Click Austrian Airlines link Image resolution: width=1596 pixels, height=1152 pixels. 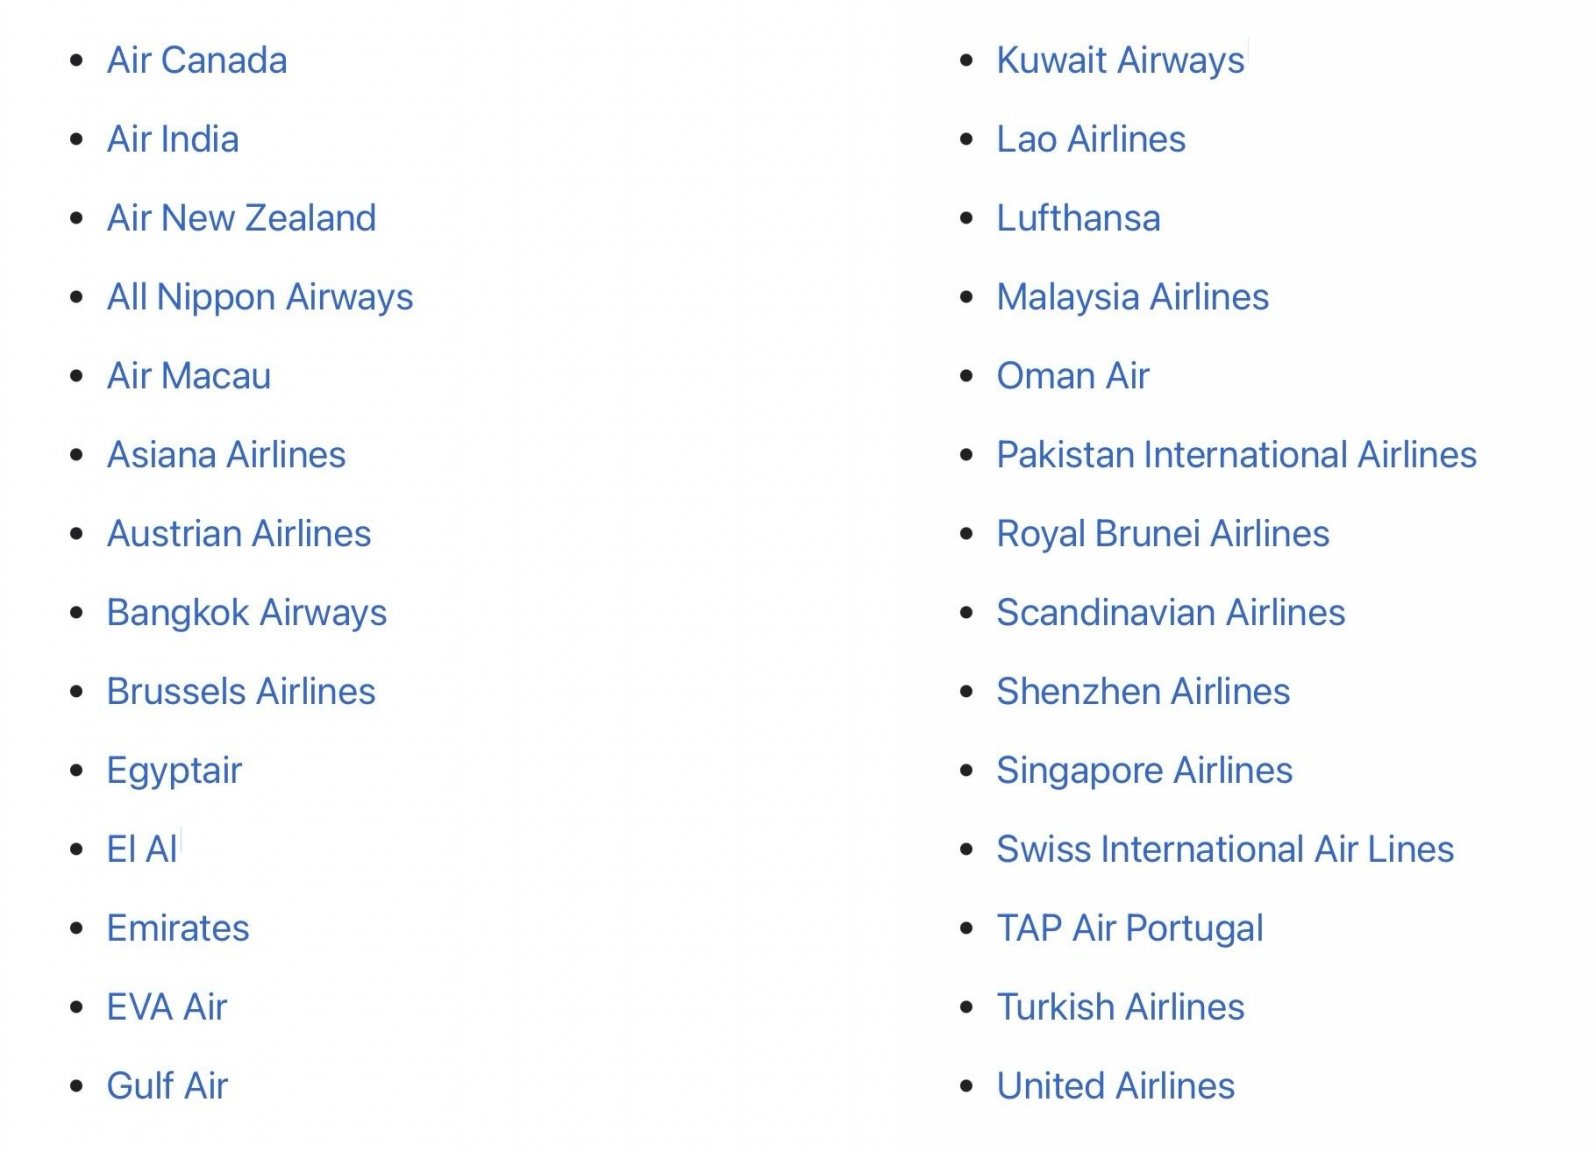(x=239, y=534)
